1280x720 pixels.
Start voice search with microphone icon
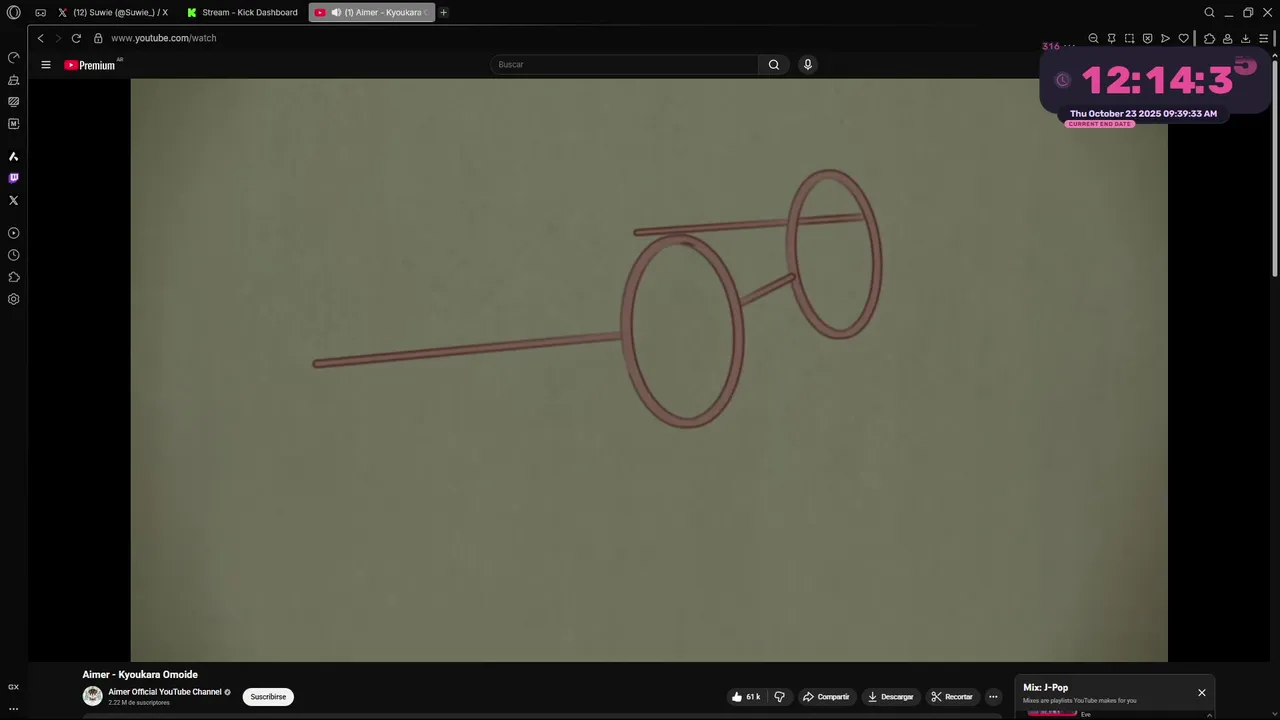(808, 65)
